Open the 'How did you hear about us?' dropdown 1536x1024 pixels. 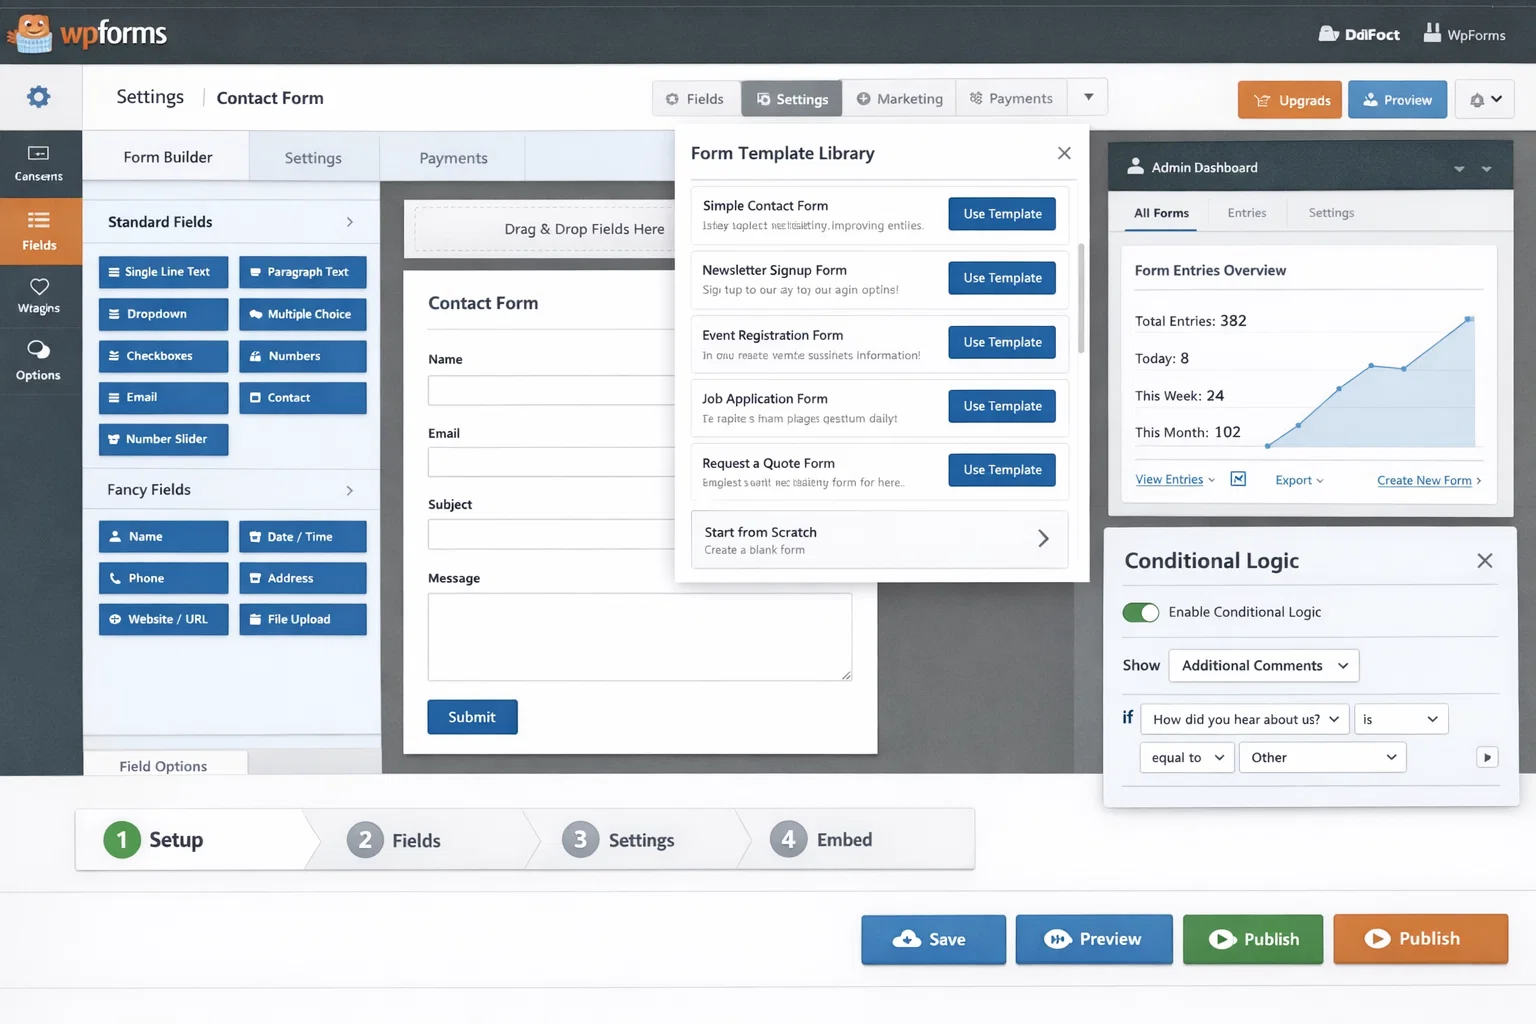point(1244,719)
